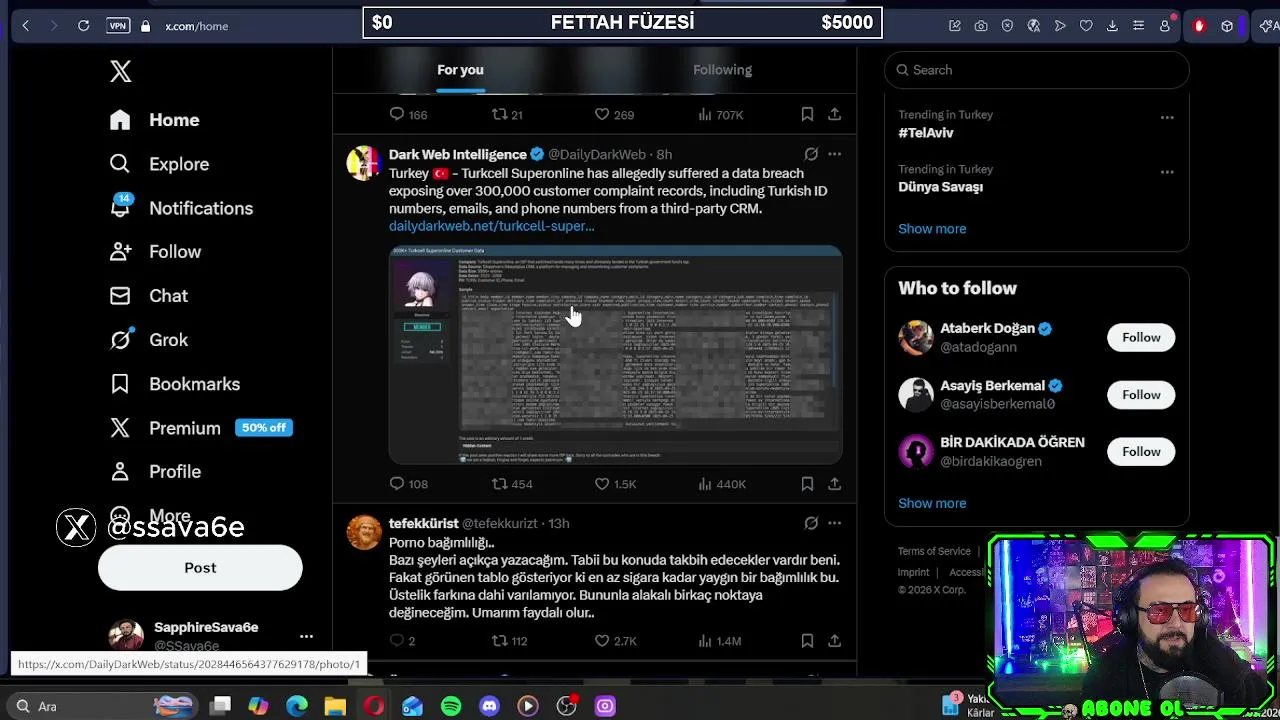1280x720 pixels.
Task: Switch to the For you tab
Action: click(460, 70)
